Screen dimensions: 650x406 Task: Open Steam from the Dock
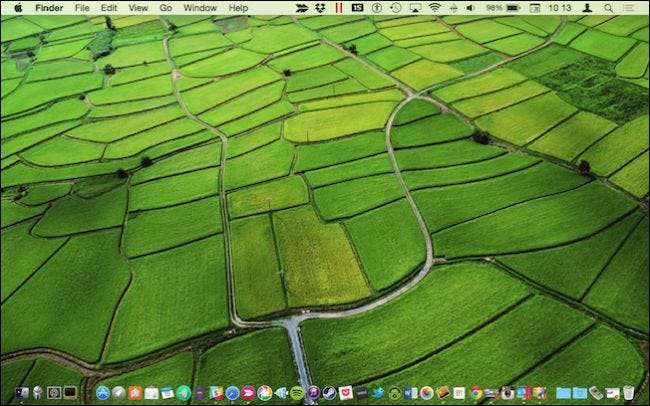point(329,393)
